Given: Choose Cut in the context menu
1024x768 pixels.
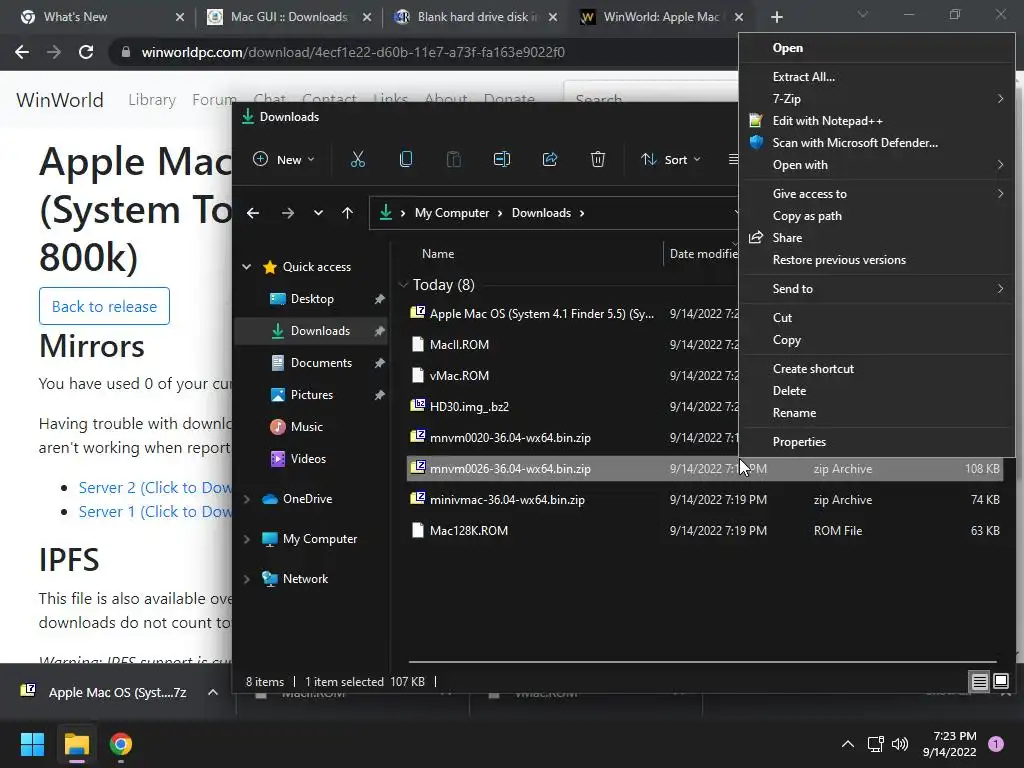Looking at the screenshot, I should [876, 317].
